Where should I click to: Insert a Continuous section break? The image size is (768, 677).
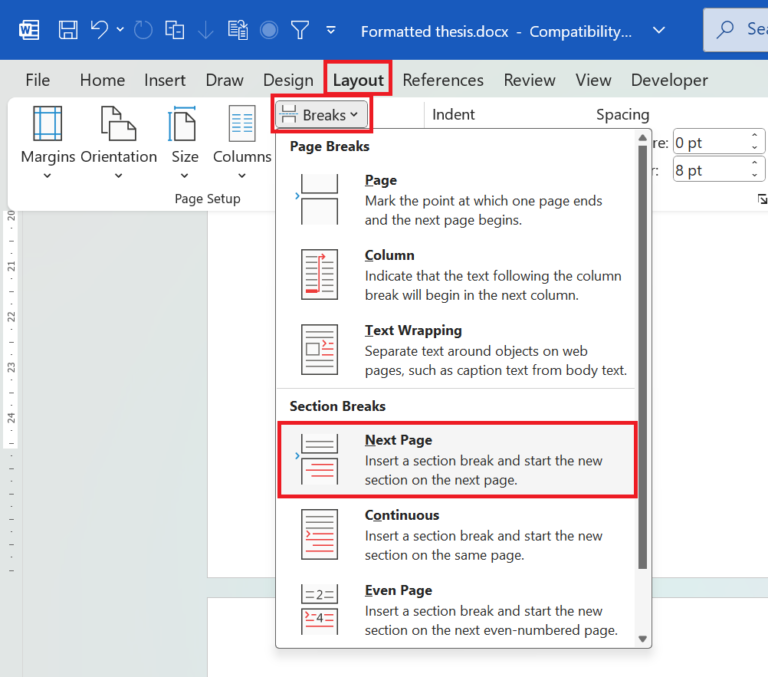point(456,534)
